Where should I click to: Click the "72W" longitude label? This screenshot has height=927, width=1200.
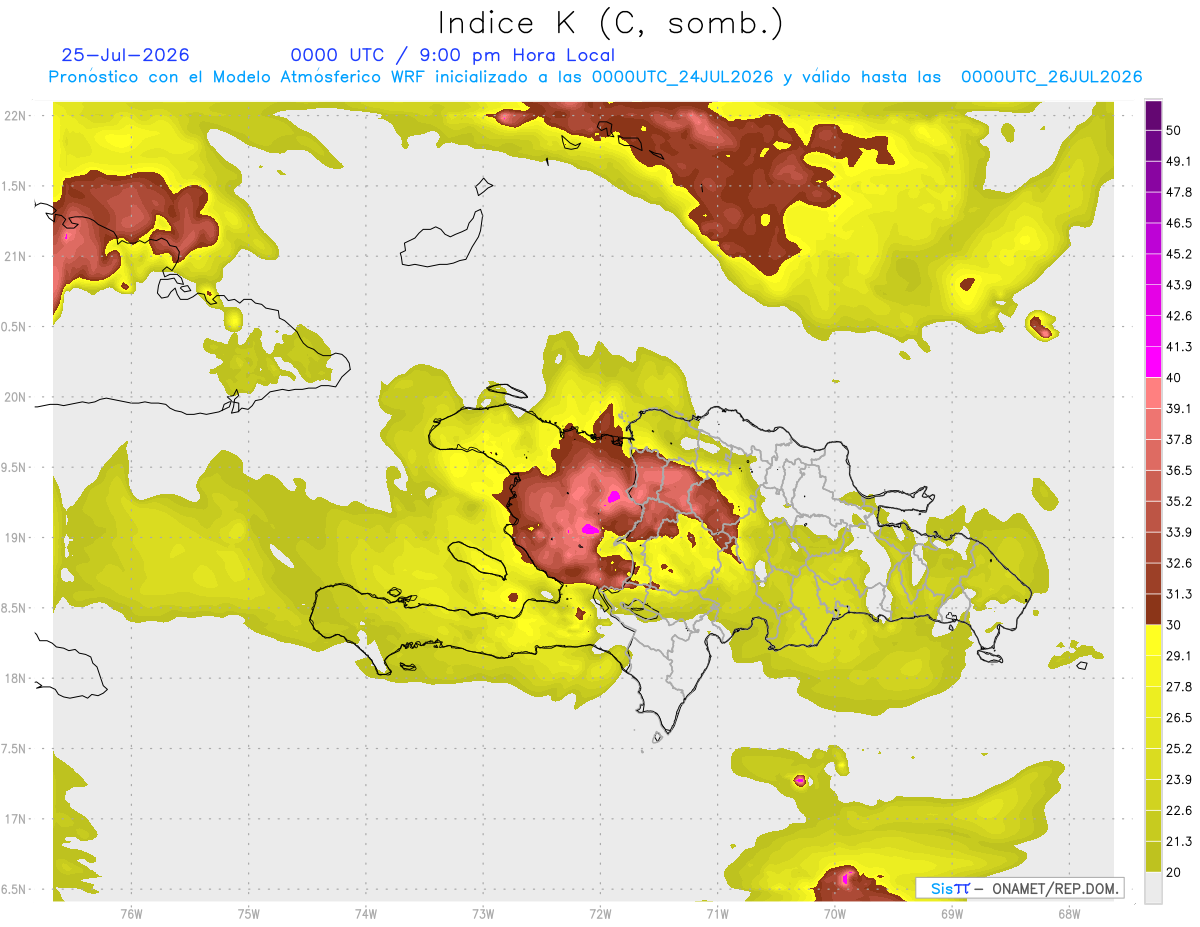tap(600, 914)
